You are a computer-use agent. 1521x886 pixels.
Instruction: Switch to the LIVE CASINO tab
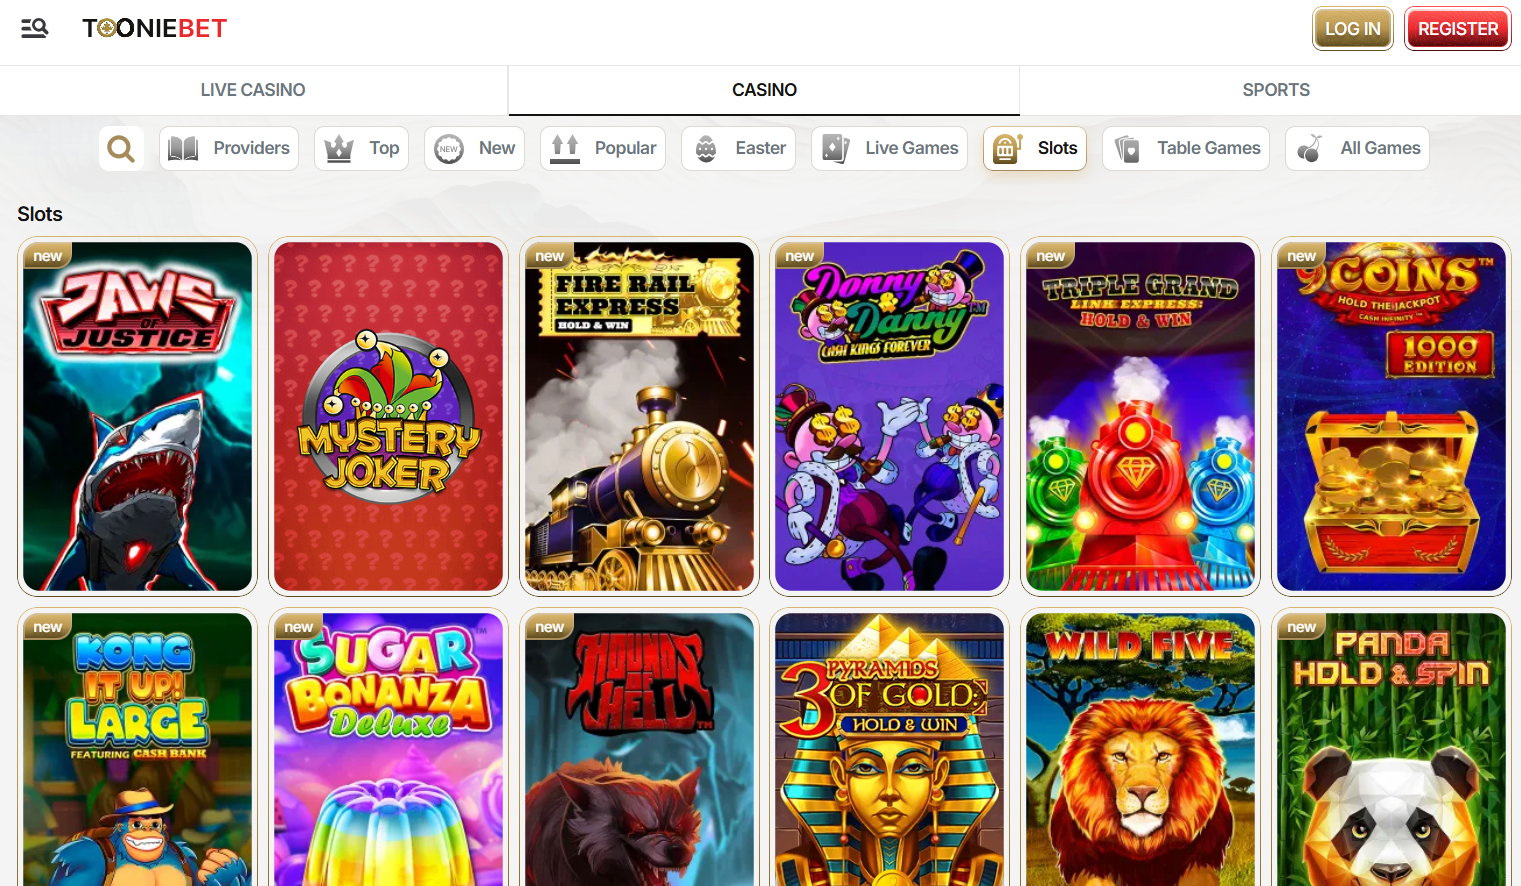(x=253, y=89)
